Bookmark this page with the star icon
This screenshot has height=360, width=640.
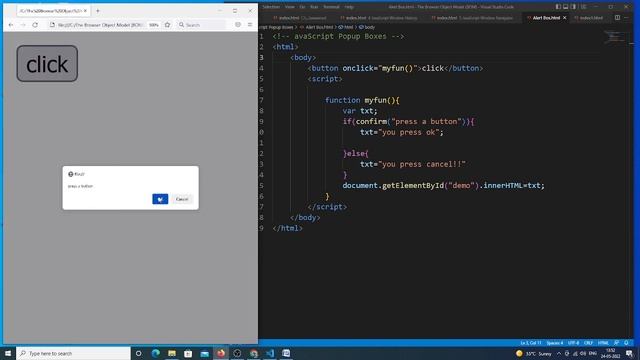tap(167, 25)
